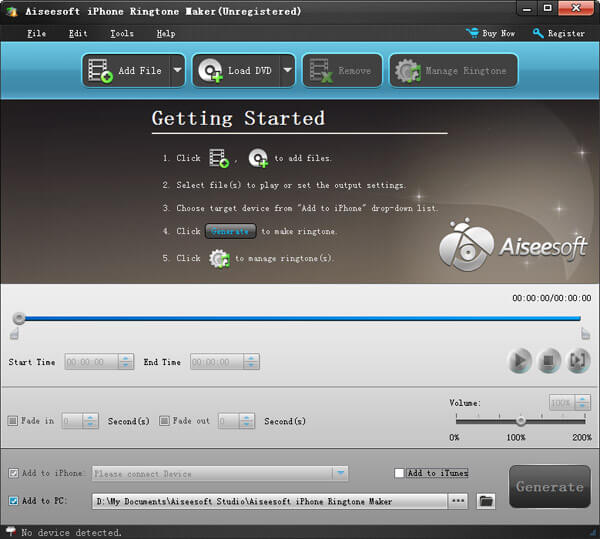Toggle the Fade in checkbox
Image resolution: width=600 pixels, height=539 pixels.
13,421
